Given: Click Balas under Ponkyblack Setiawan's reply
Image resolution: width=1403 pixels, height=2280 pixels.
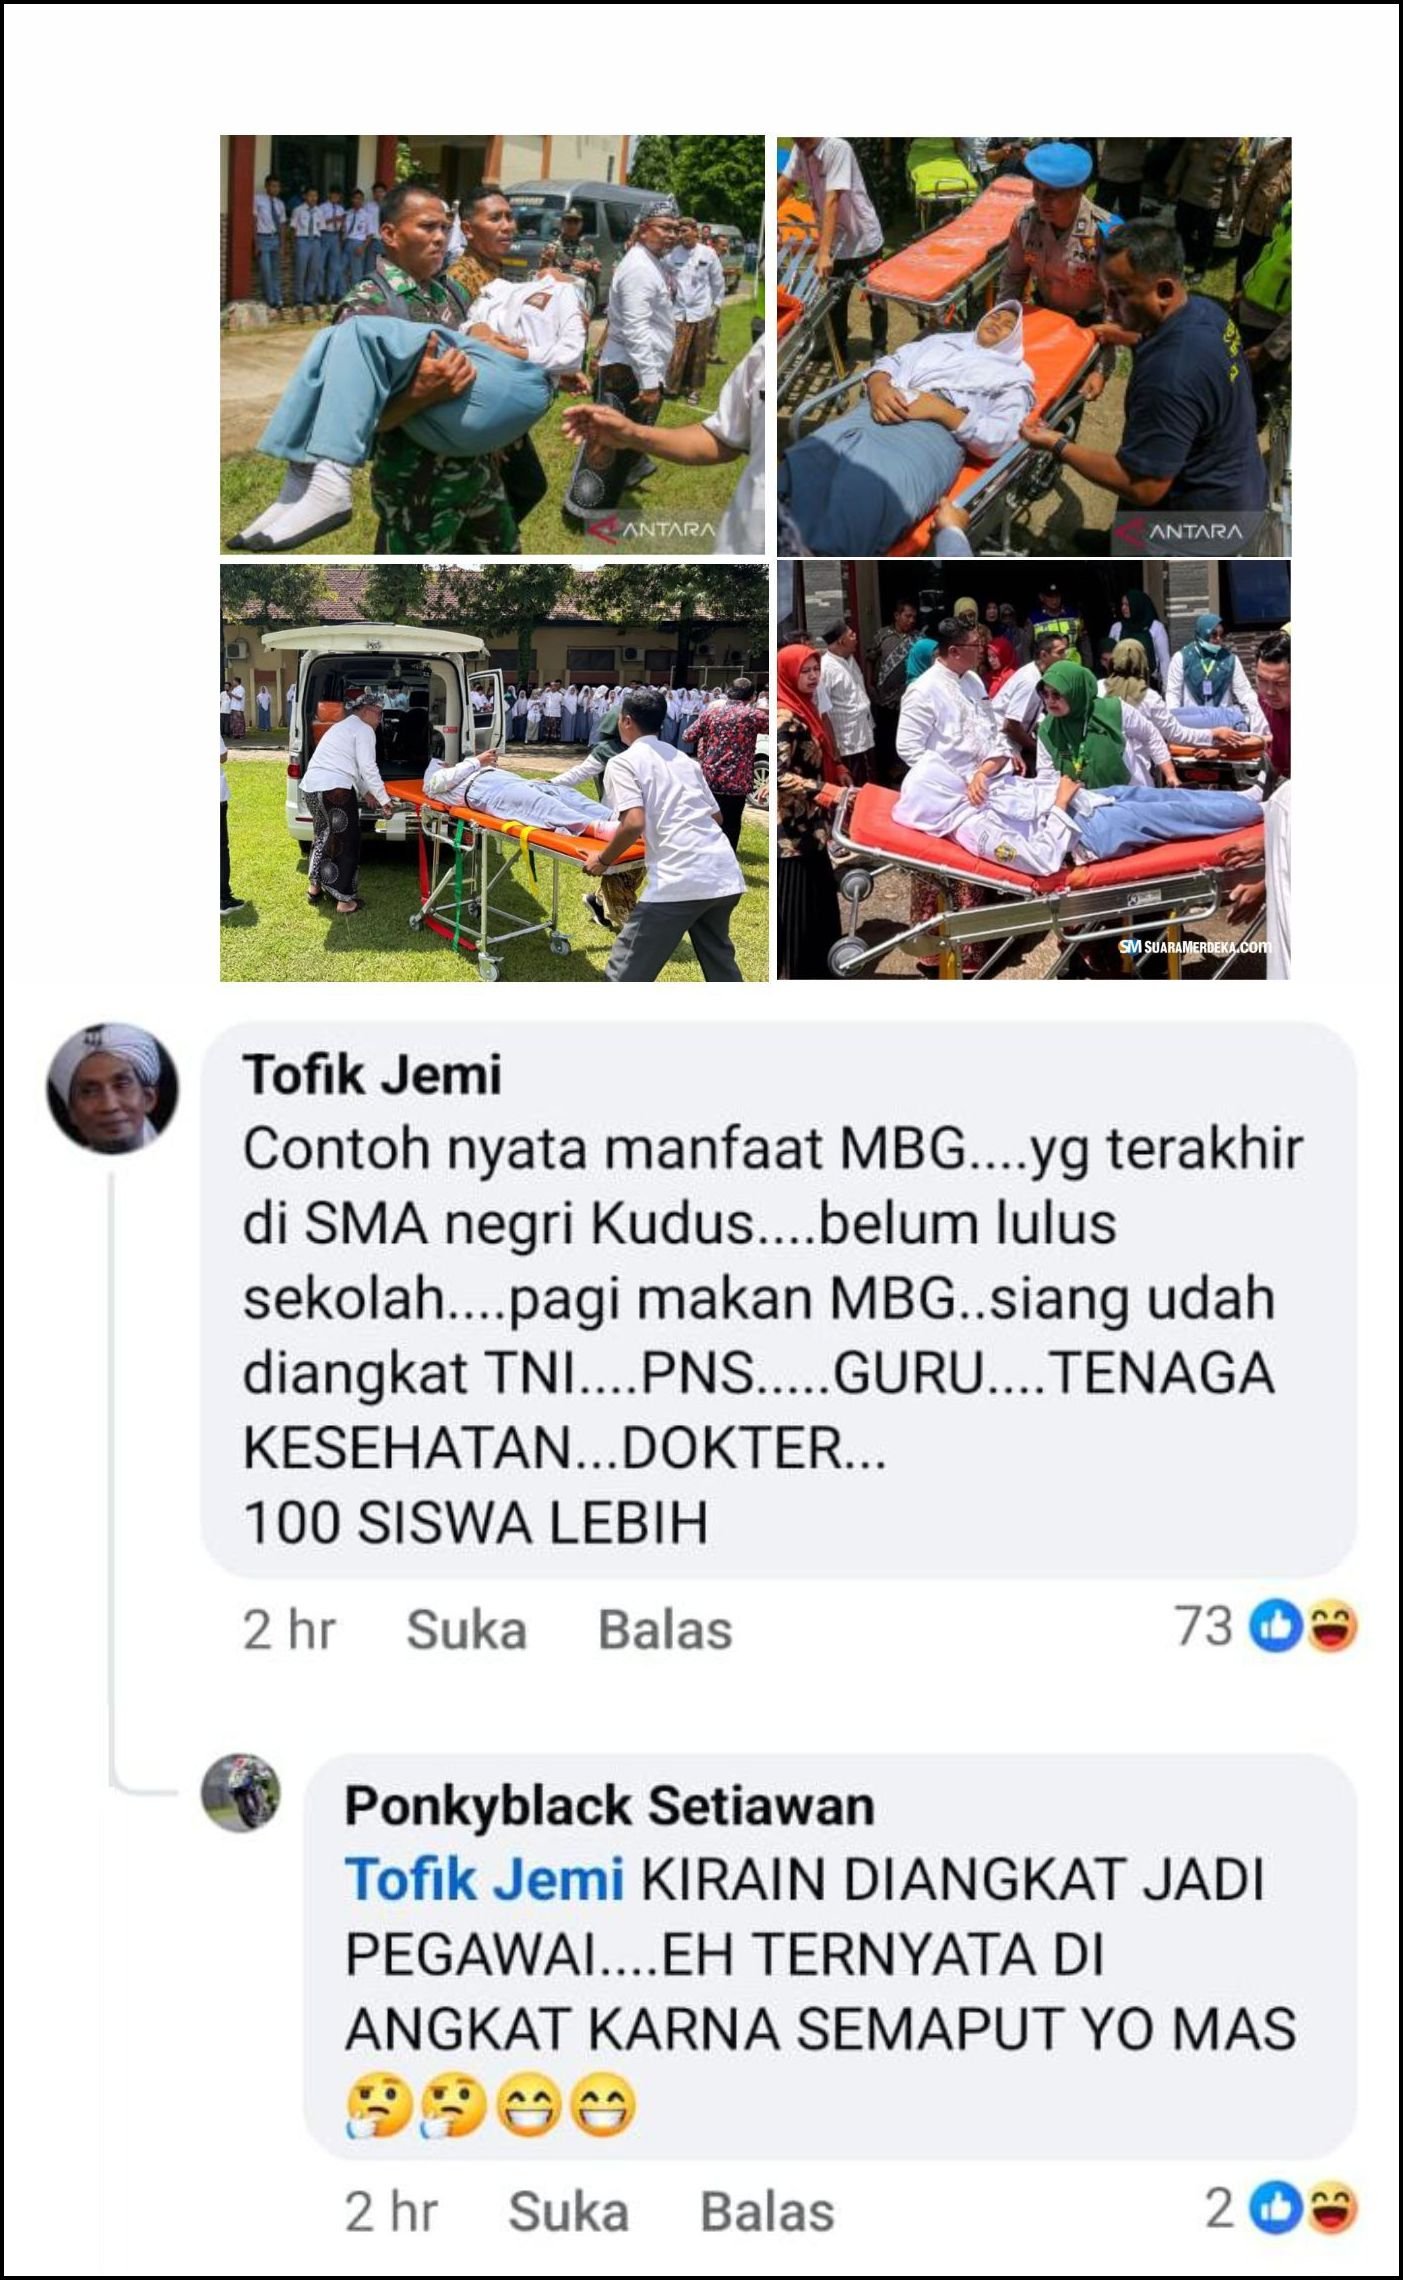Looking at the screenshot, I should (767, 2211).
